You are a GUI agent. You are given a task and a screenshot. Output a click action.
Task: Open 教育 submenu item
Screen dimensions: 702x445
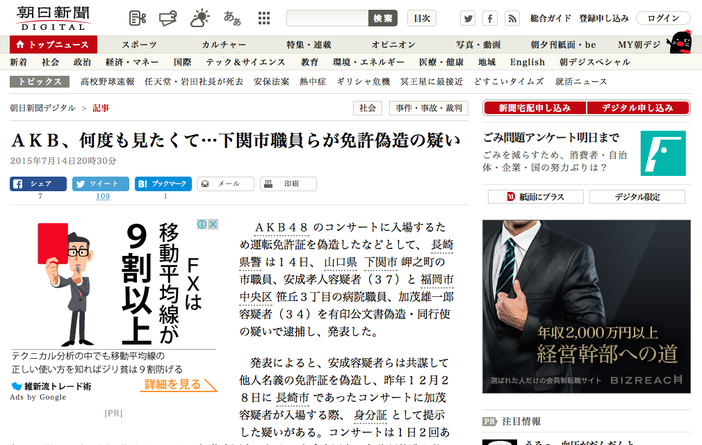click(309, 62)
